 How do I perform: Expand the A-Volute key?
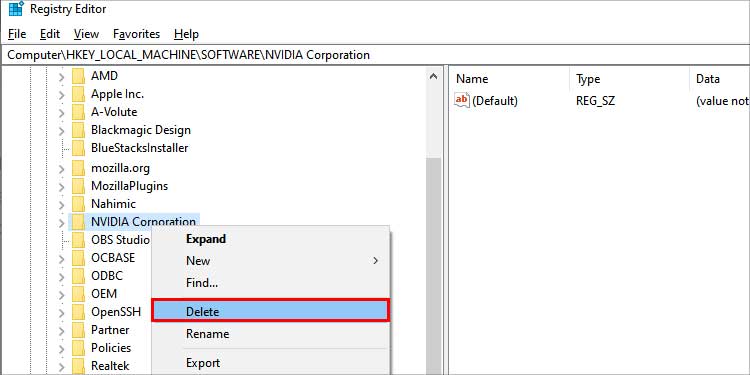click(61, 113)
